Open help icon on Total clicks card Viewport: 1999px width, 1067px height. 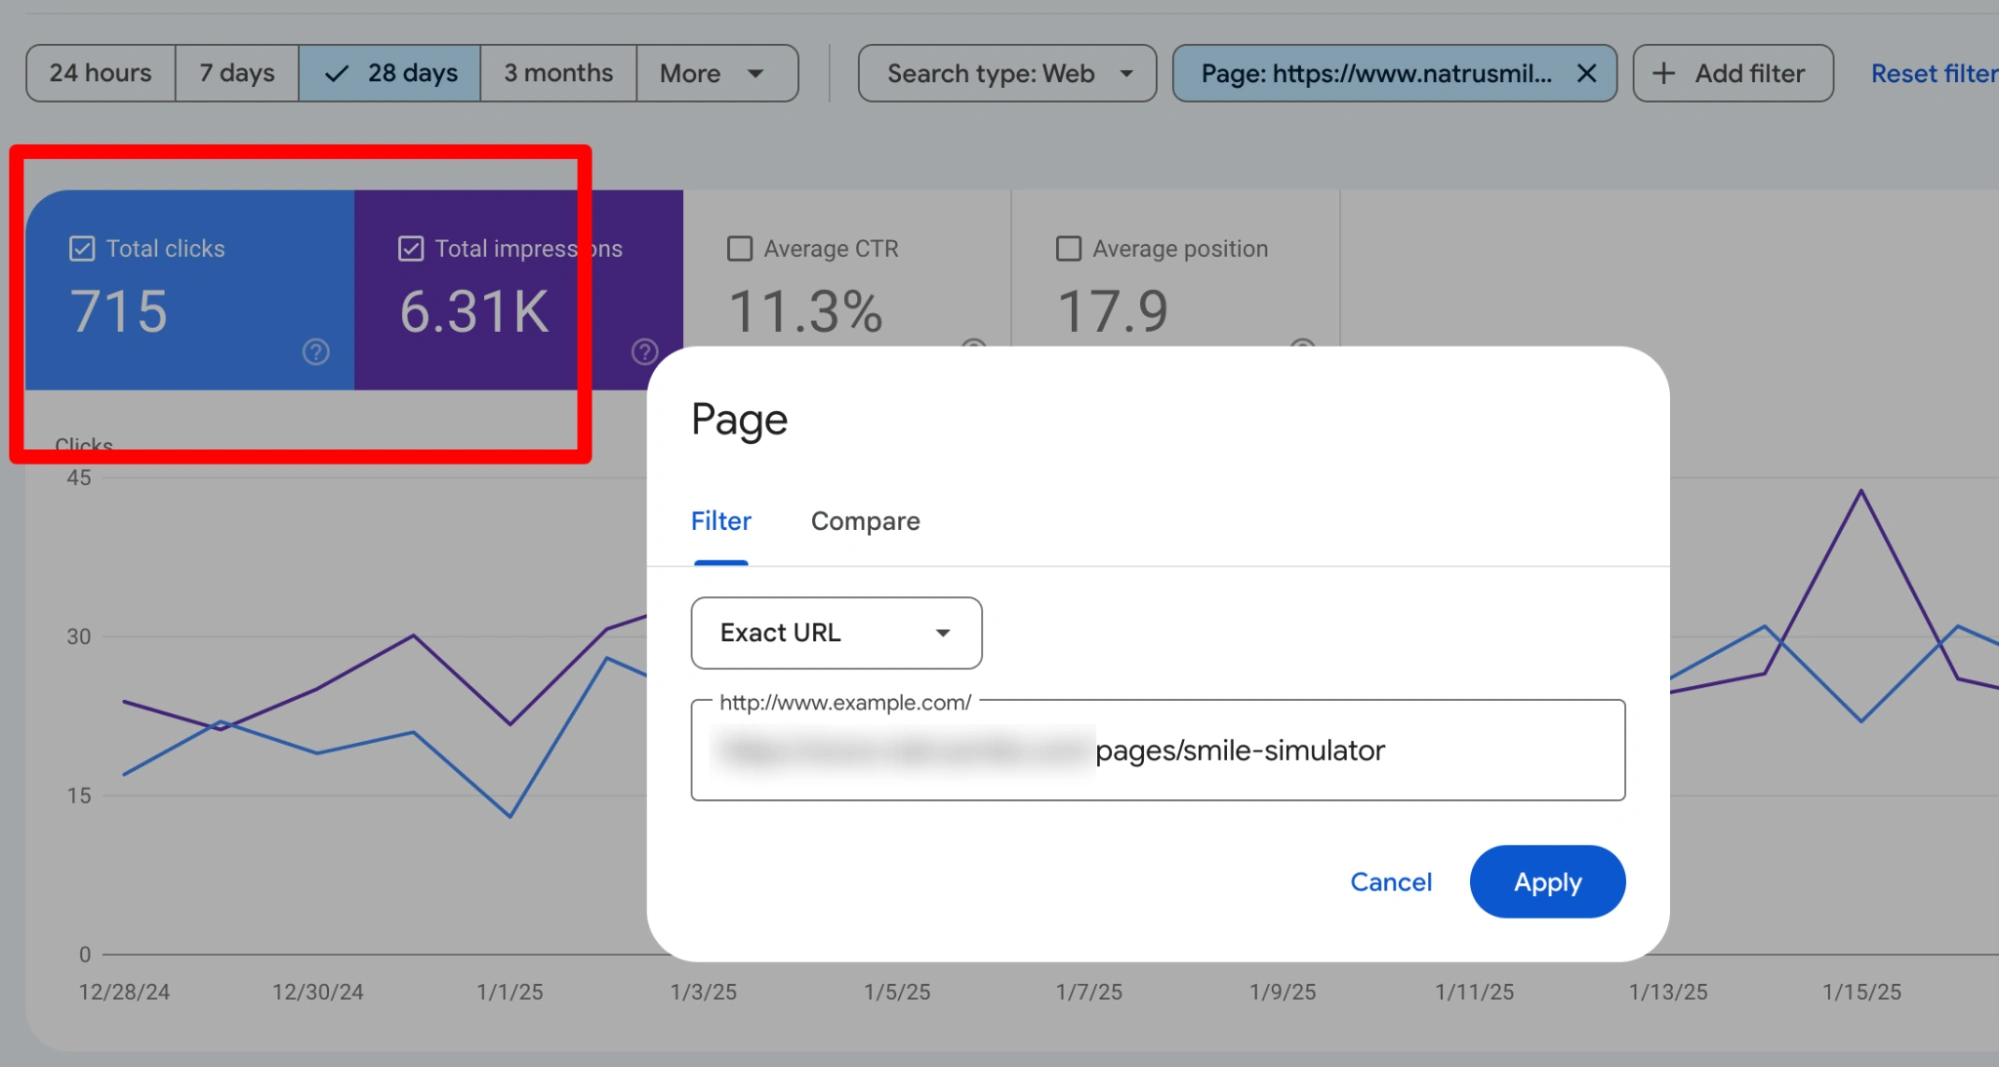316,351
